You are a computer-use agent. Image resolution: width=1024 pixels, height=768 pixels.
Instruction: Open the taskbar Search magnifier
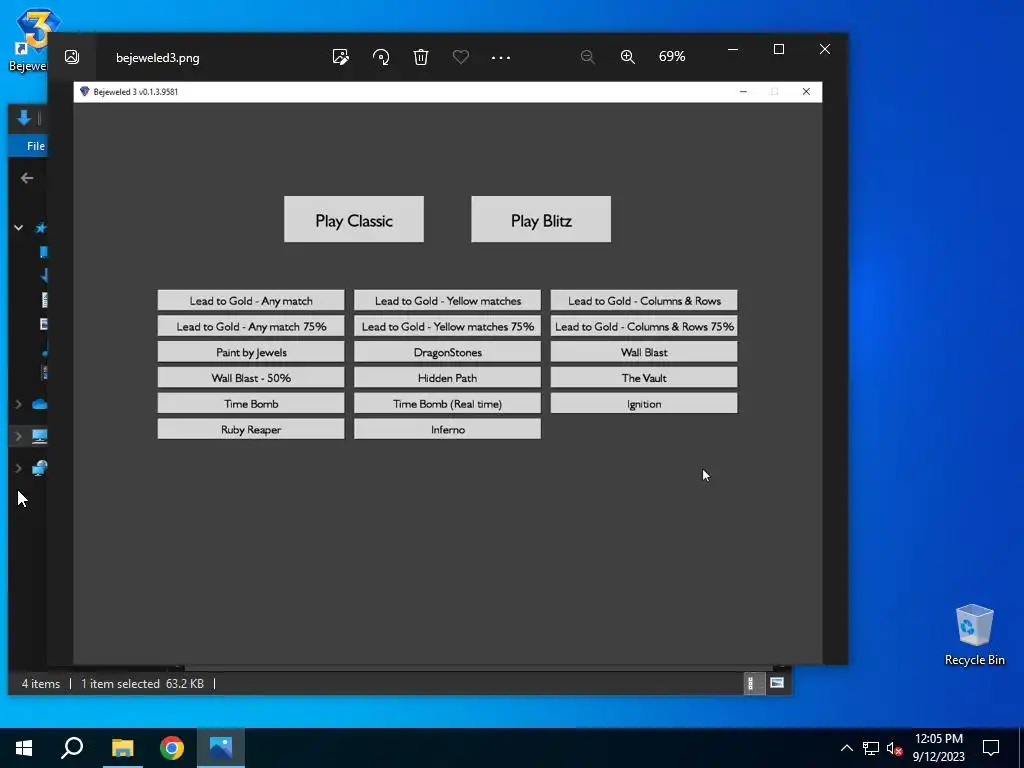72,748
